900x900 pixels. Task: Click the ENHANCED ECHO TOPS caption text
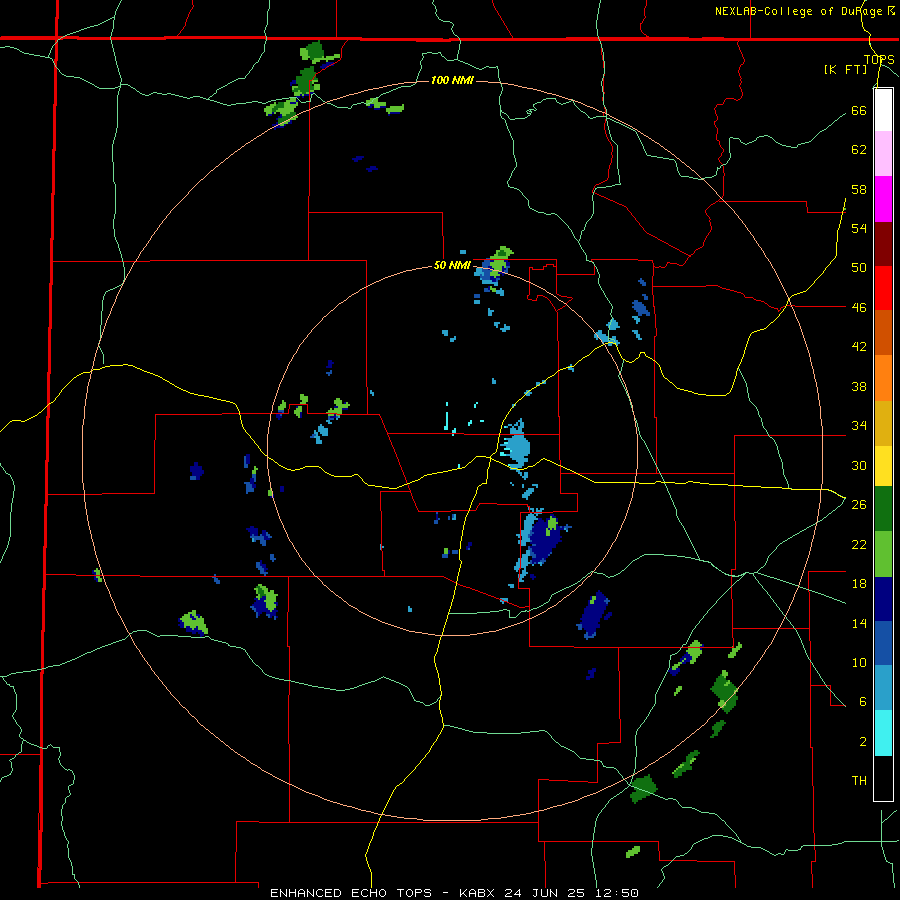pyautogui.click(x=351, y=893)
